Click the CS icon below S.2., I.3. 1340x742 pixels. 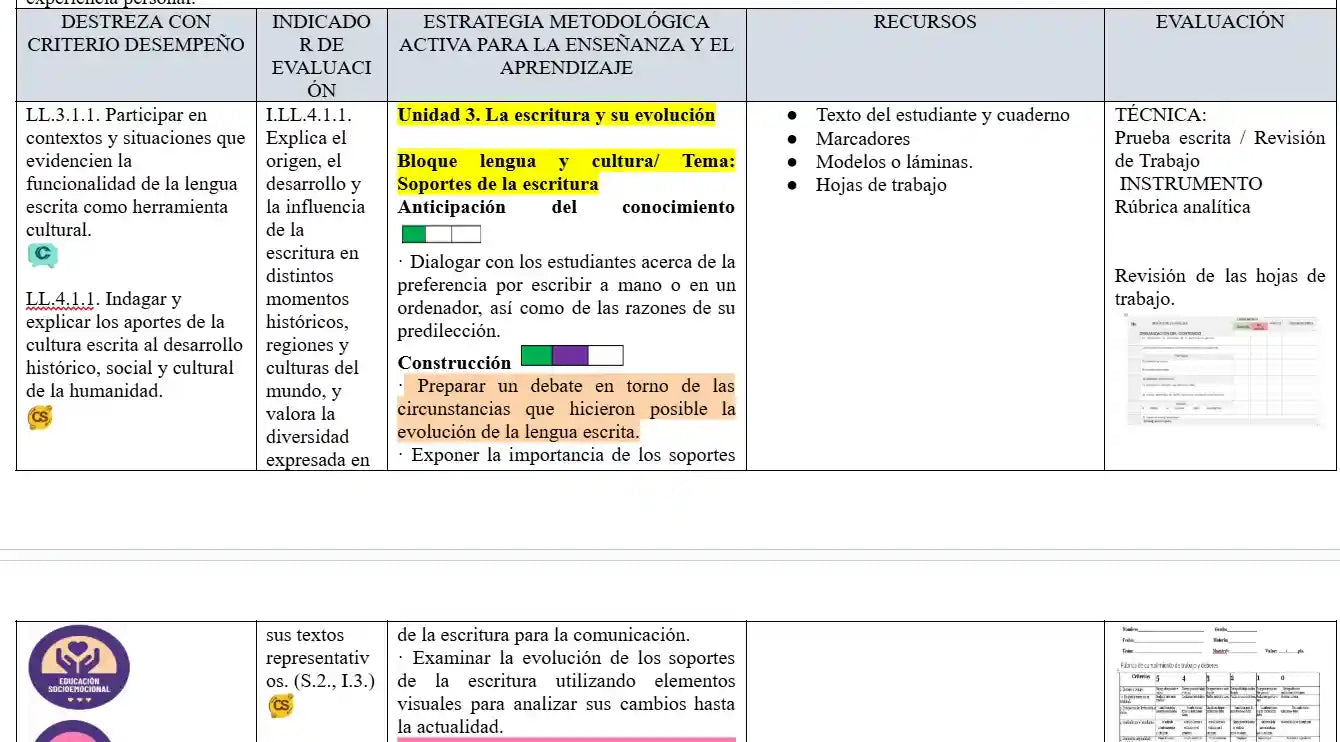280,706
